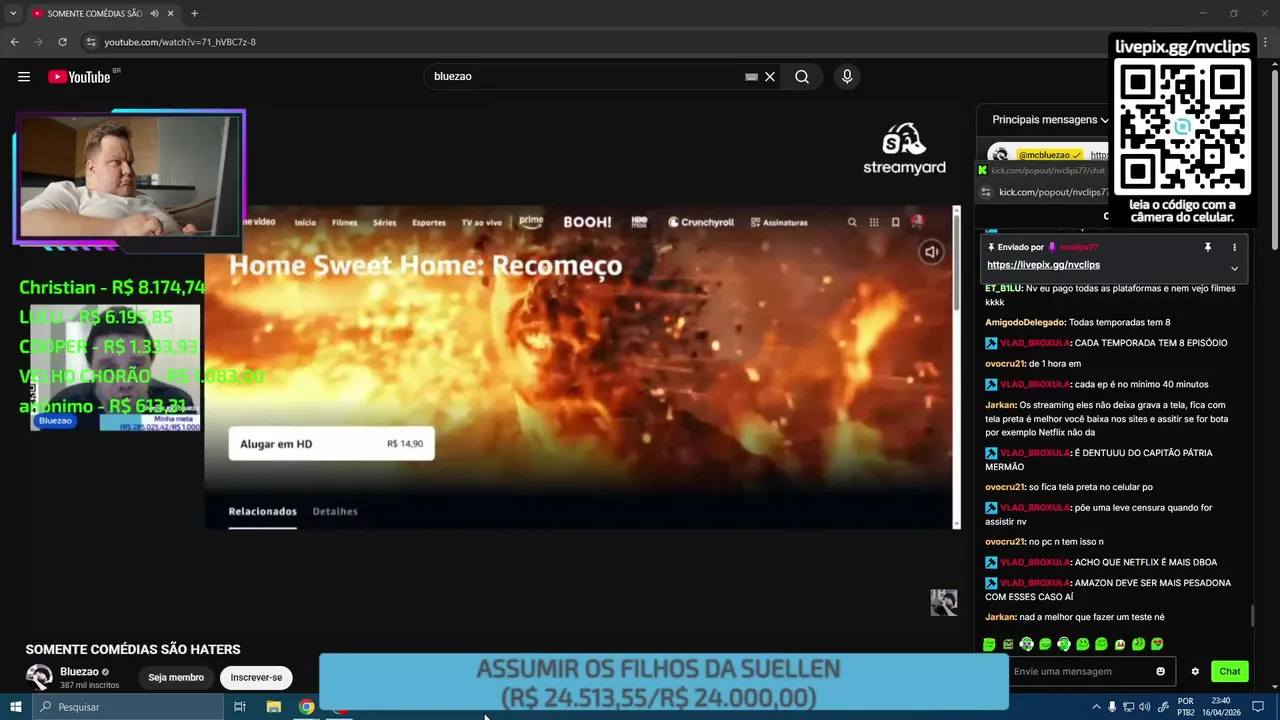Open the HBO Max channel
The image size is (1280, 720).
[x=639, y=222]
